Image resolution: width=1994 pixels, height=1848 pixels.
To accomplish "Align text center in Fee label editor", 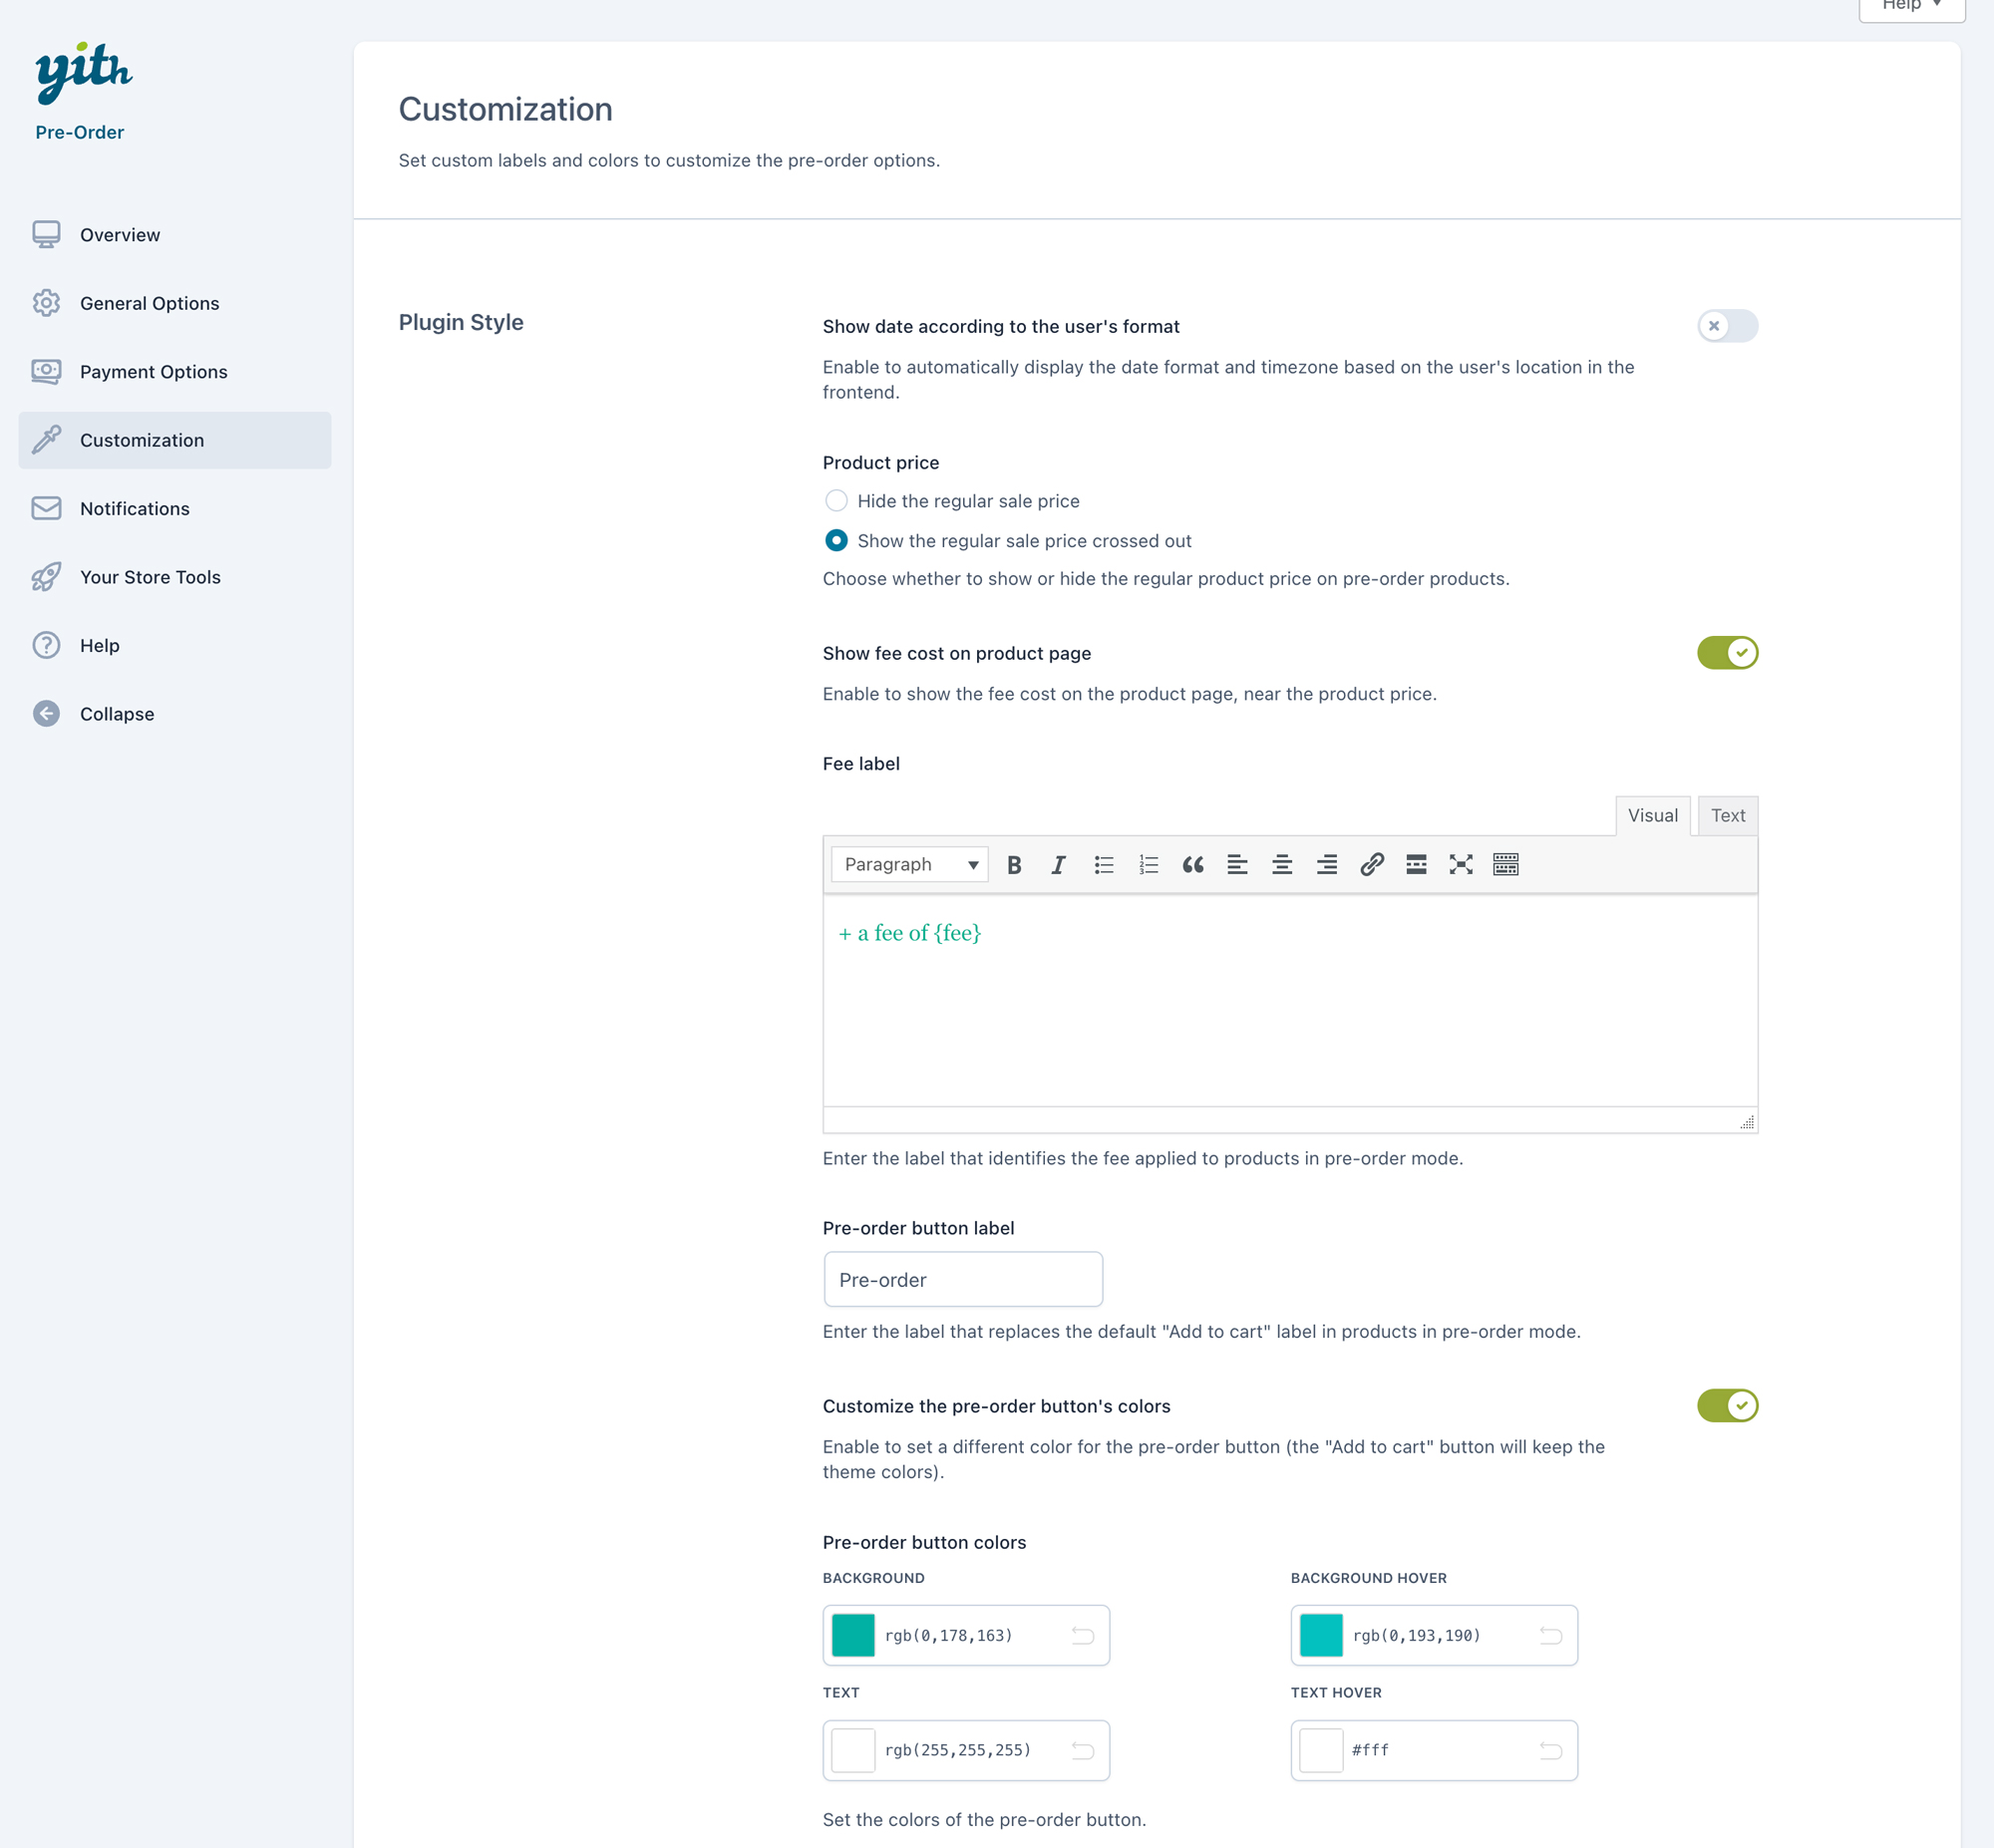I will [x=1282, y=865].
